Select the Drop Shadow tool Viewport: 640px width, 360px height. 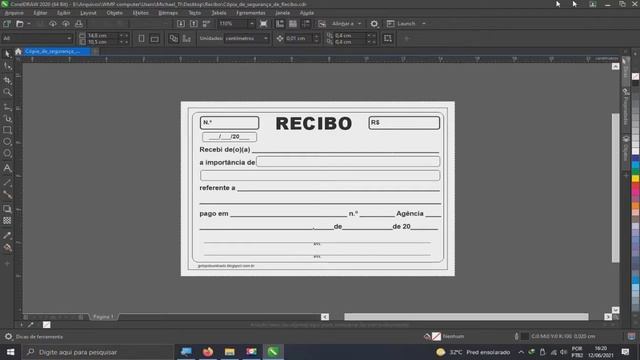(7, 209)
